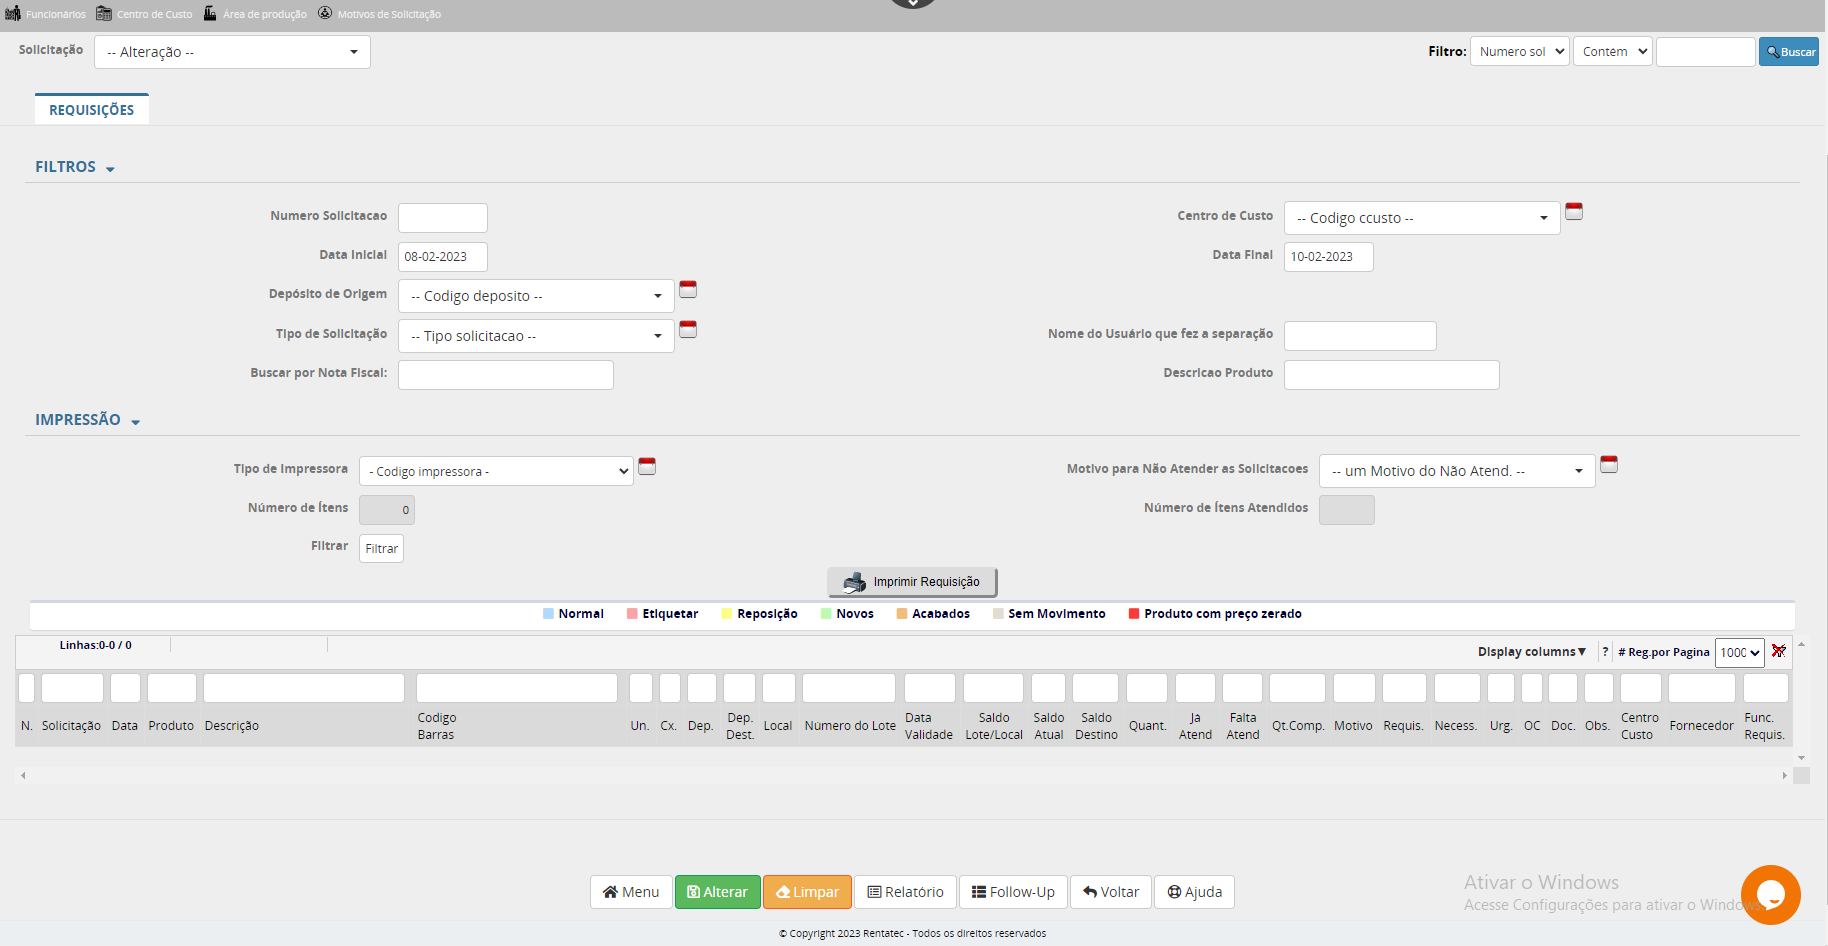1828x946 pixels.
Task: Select the REQUISIÇÕES tab
Action: pyautogui.click(x=92, y=110)
